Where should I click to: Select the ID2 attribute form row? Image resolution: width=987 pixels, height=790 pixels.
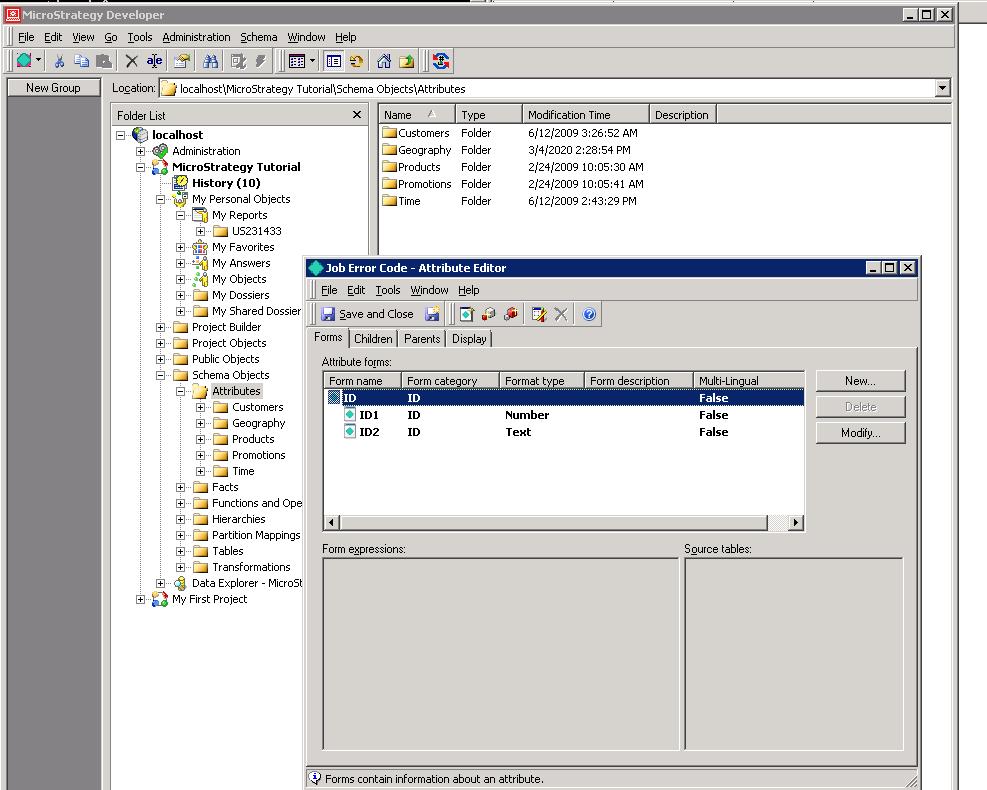point(563,432)
